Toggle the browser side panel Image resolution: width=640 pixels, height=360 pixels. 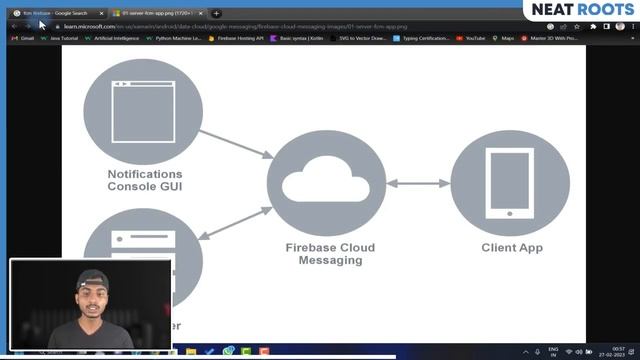607,27
